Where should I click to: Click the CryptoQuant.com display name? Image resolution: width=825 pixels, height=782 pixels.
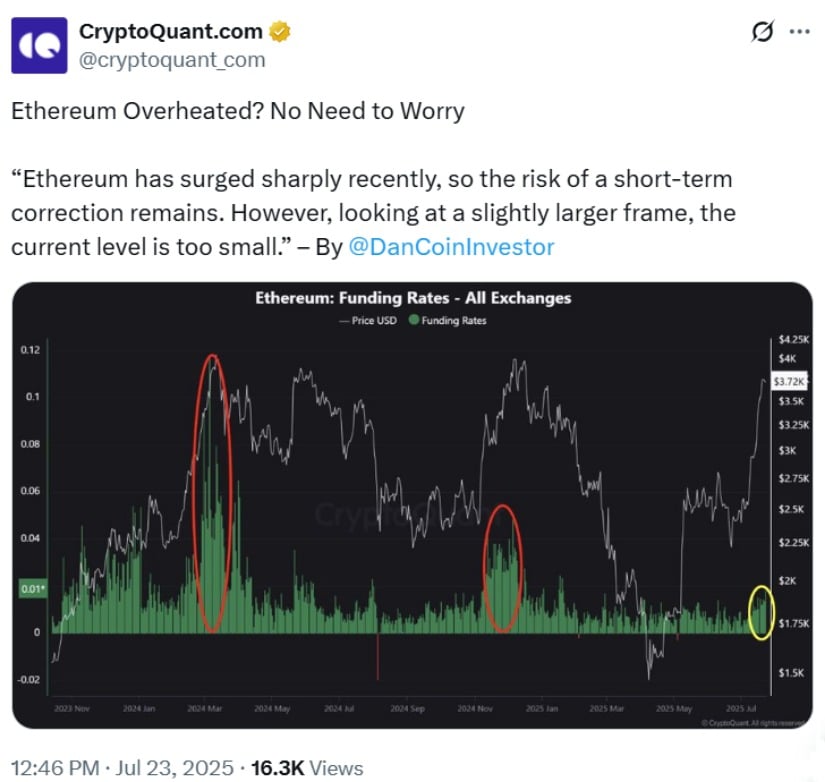coord(170,32)
